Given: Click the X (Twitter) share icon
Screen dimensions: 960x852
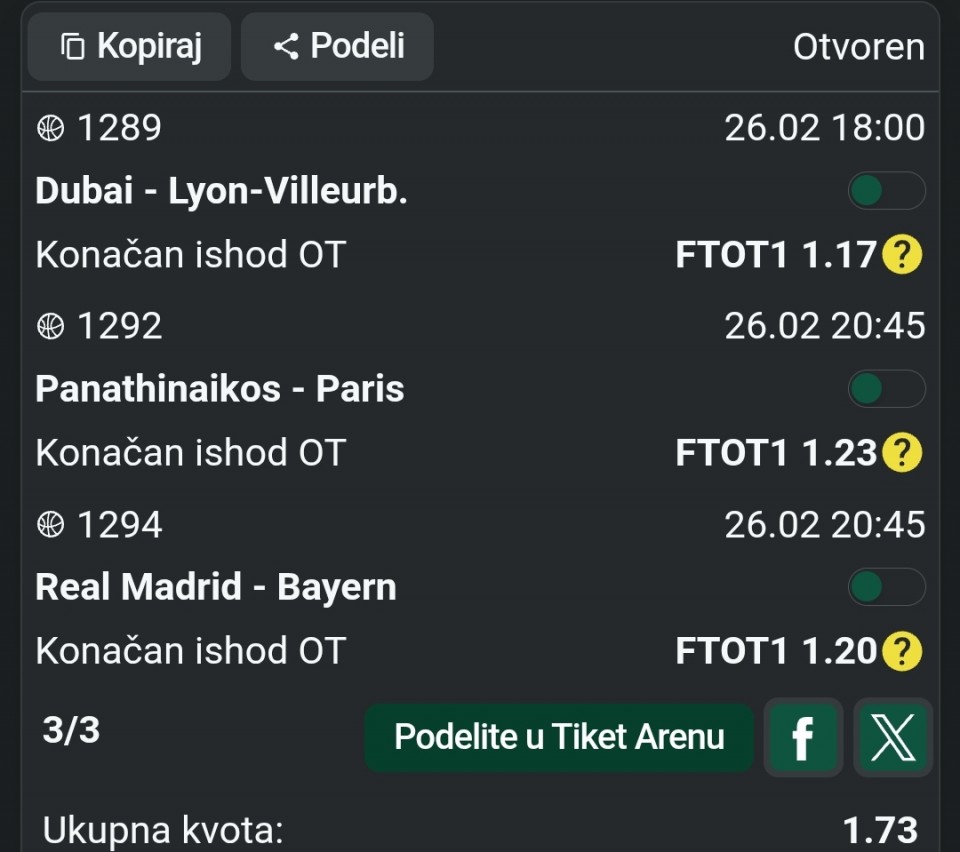Looking at the screenshot, I should (x=892, y=738).
